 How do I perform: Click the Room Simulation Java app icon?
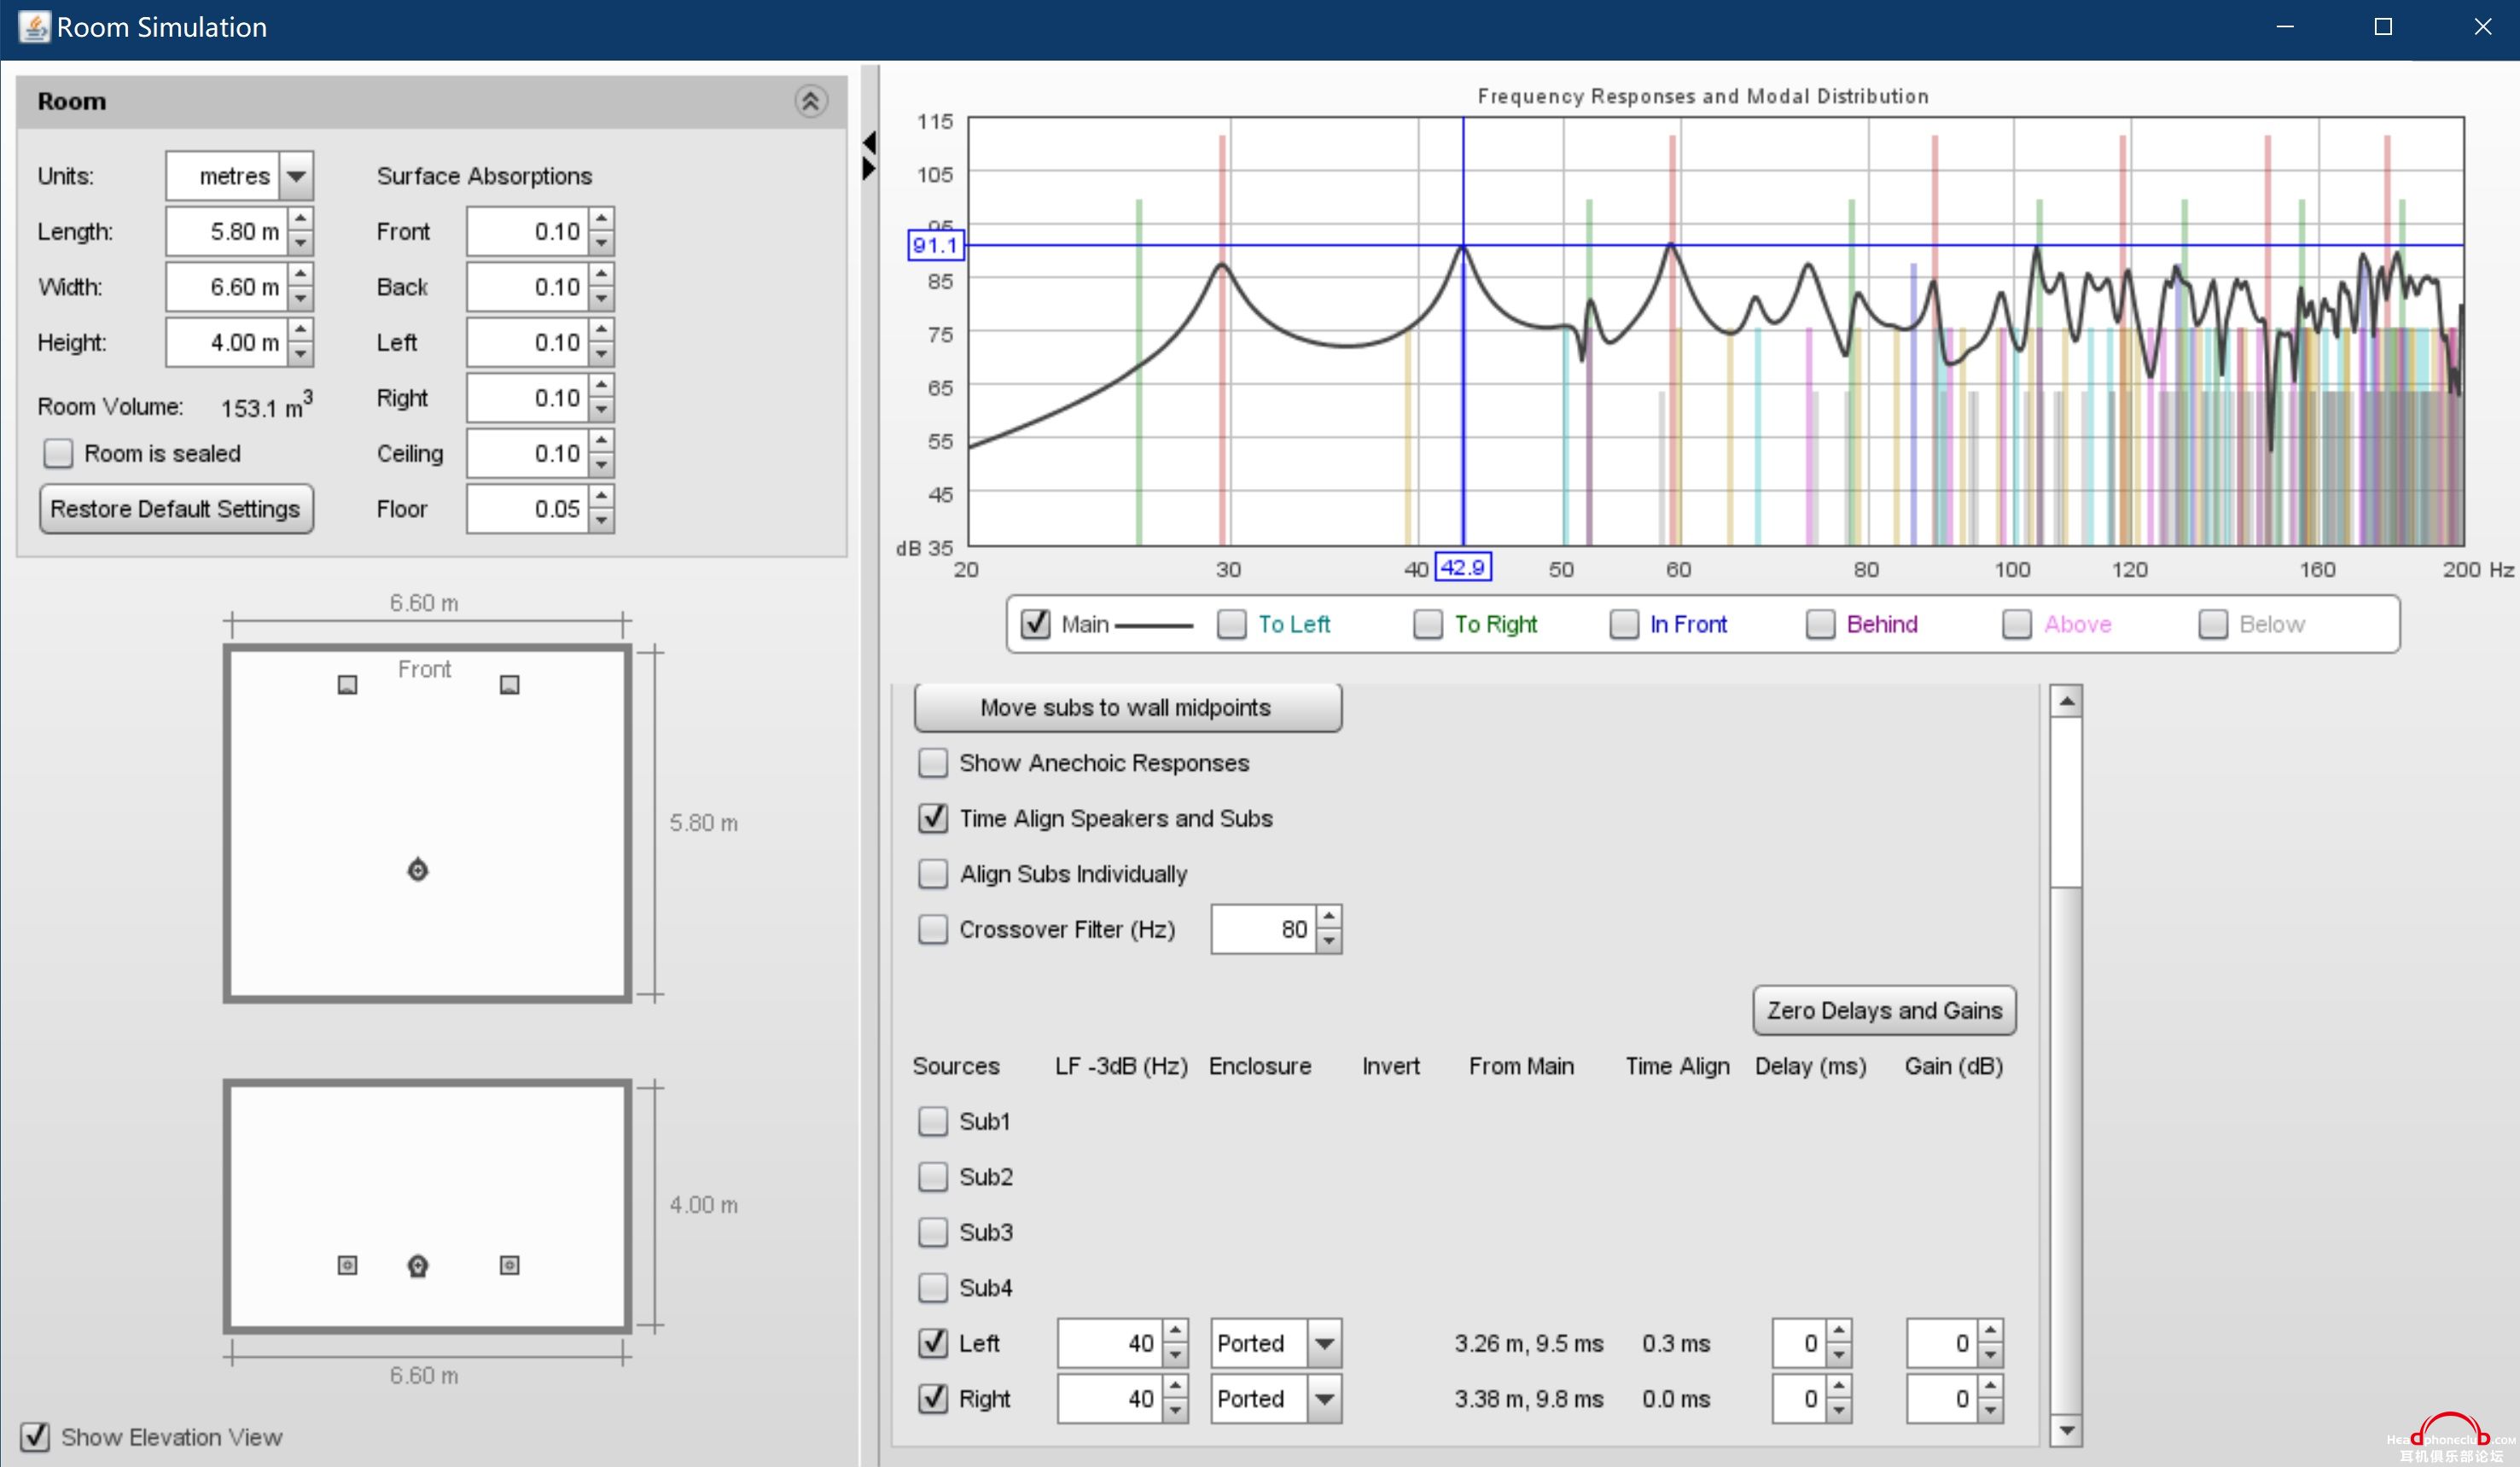tap(34, 27)
